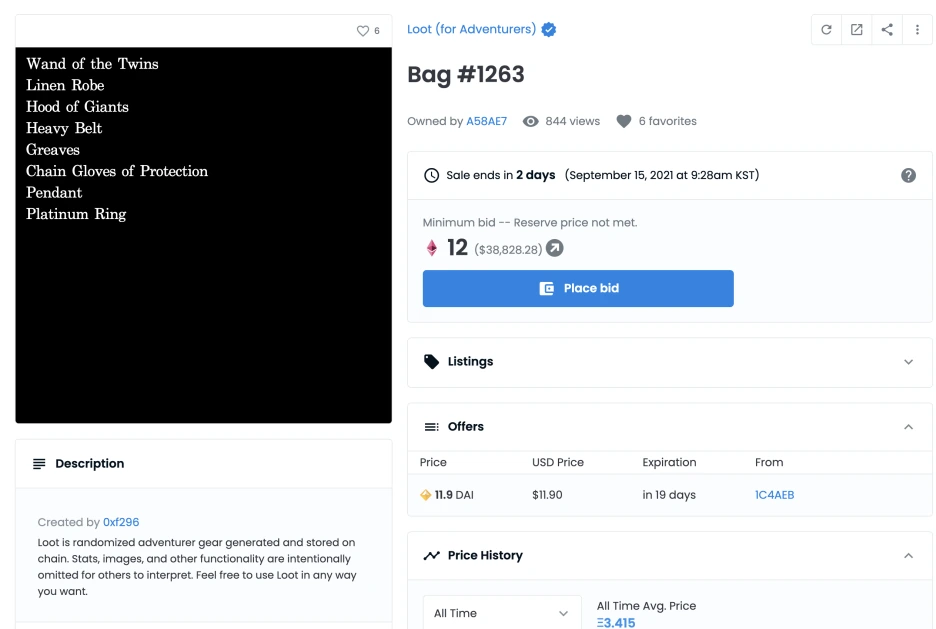Click the Bag #1263 loot image
Screen dimensions: 936x629
pyautogui.click(x=204, y=235)
